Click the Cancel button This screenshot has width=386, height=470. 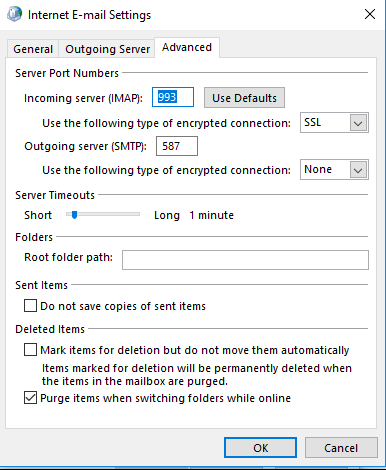coord(341,448)
